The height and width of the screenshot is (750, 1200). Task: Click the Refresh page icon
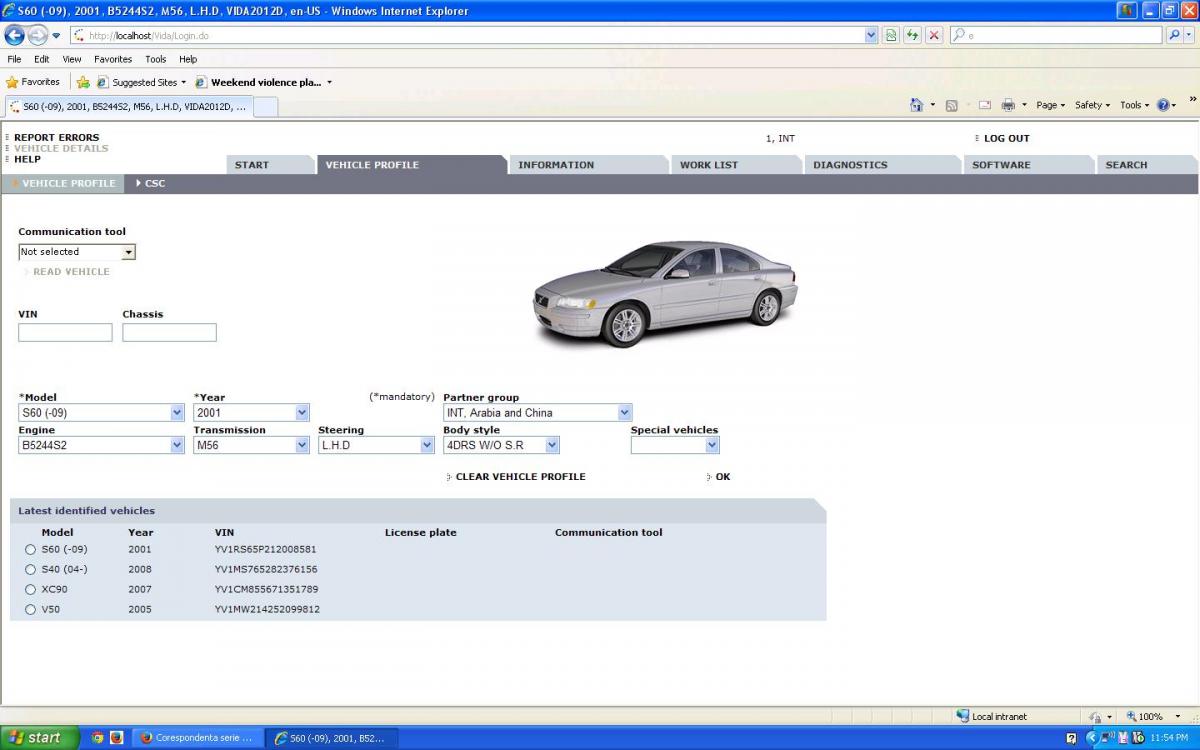tap(912, 35)
